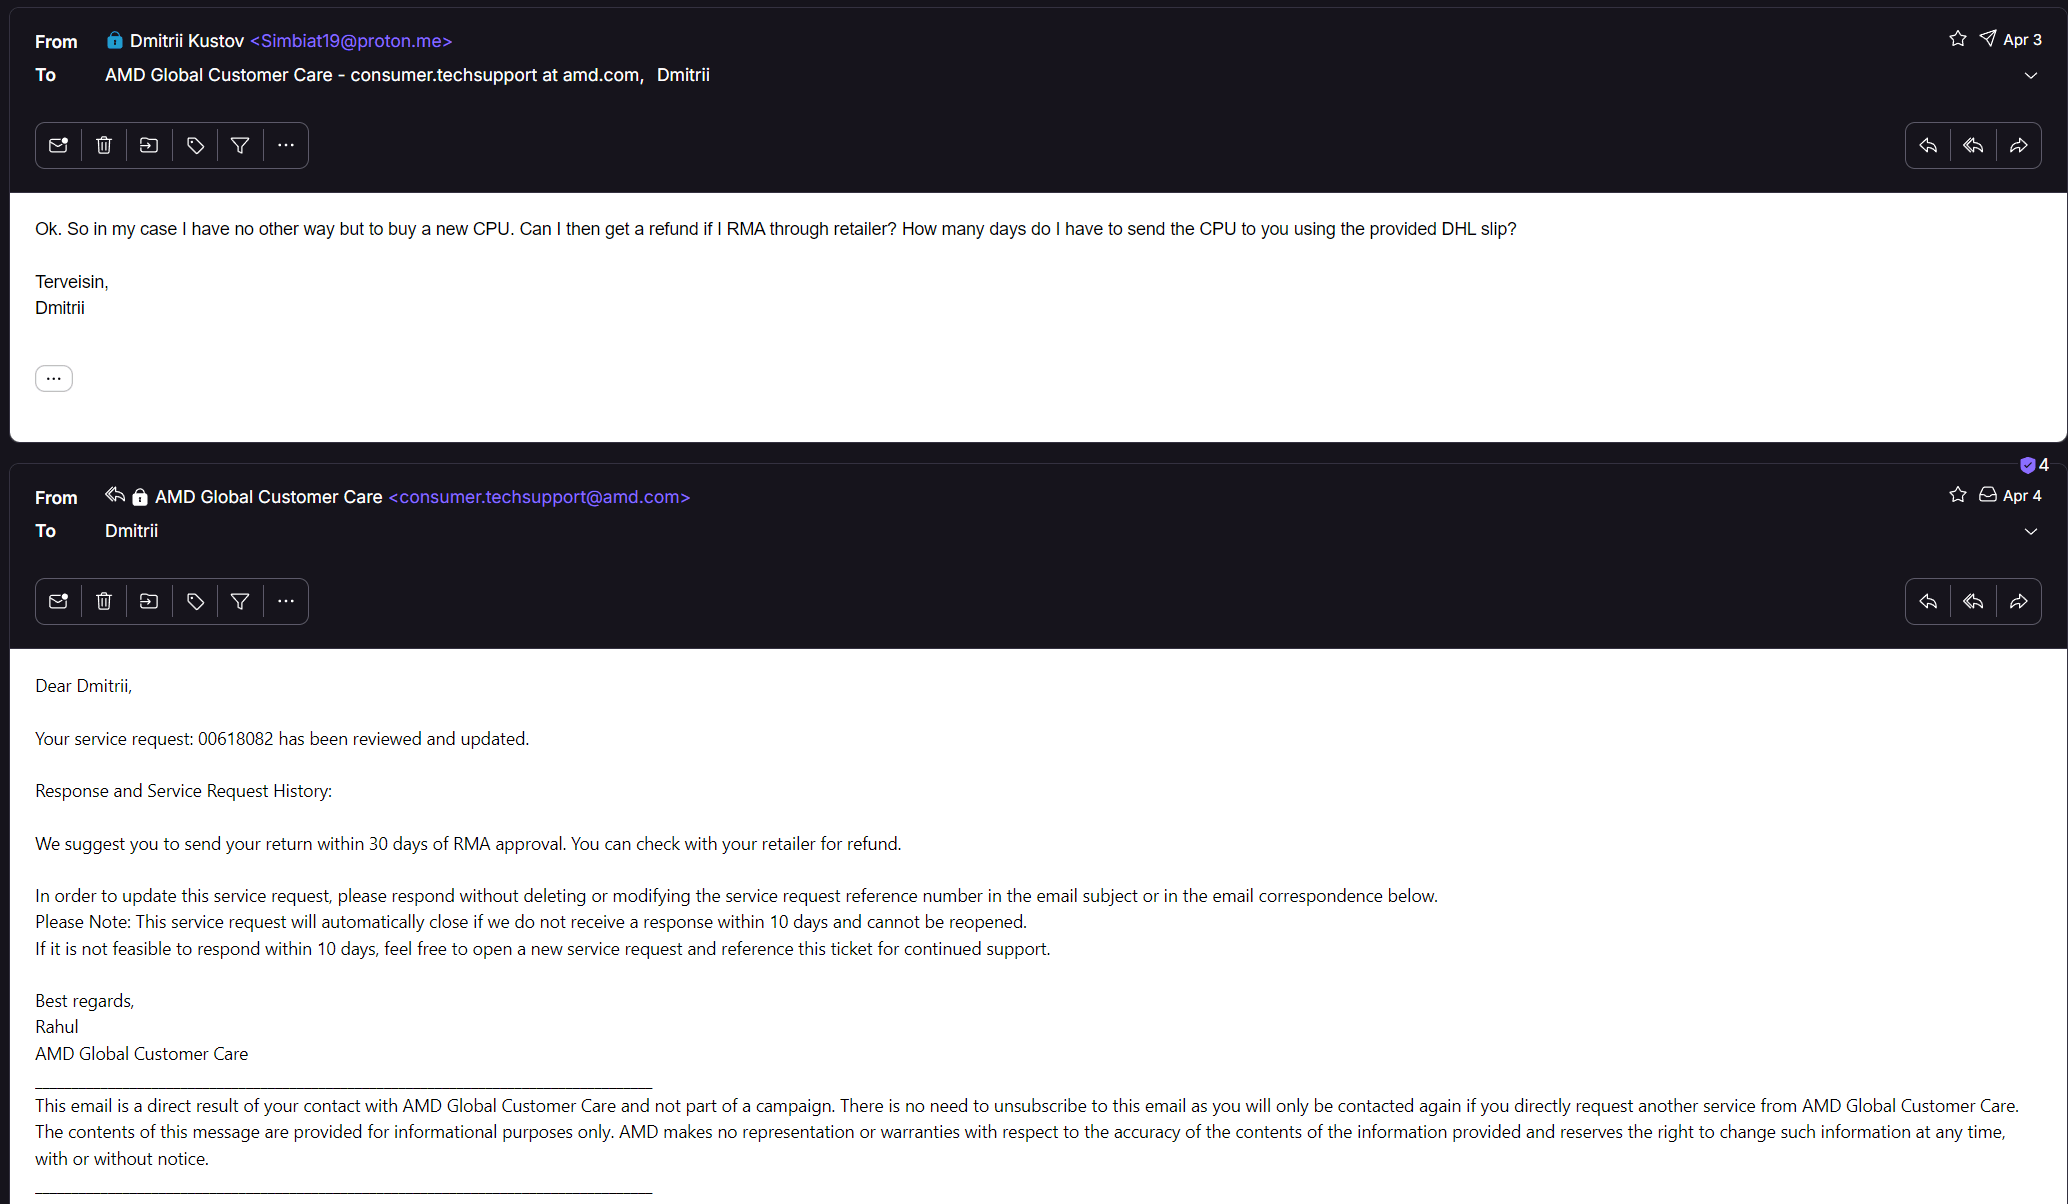Reply all on the Apr 4 email
The image size is (2068, 1204).
pyautogui.click(x=1973, y=602)
